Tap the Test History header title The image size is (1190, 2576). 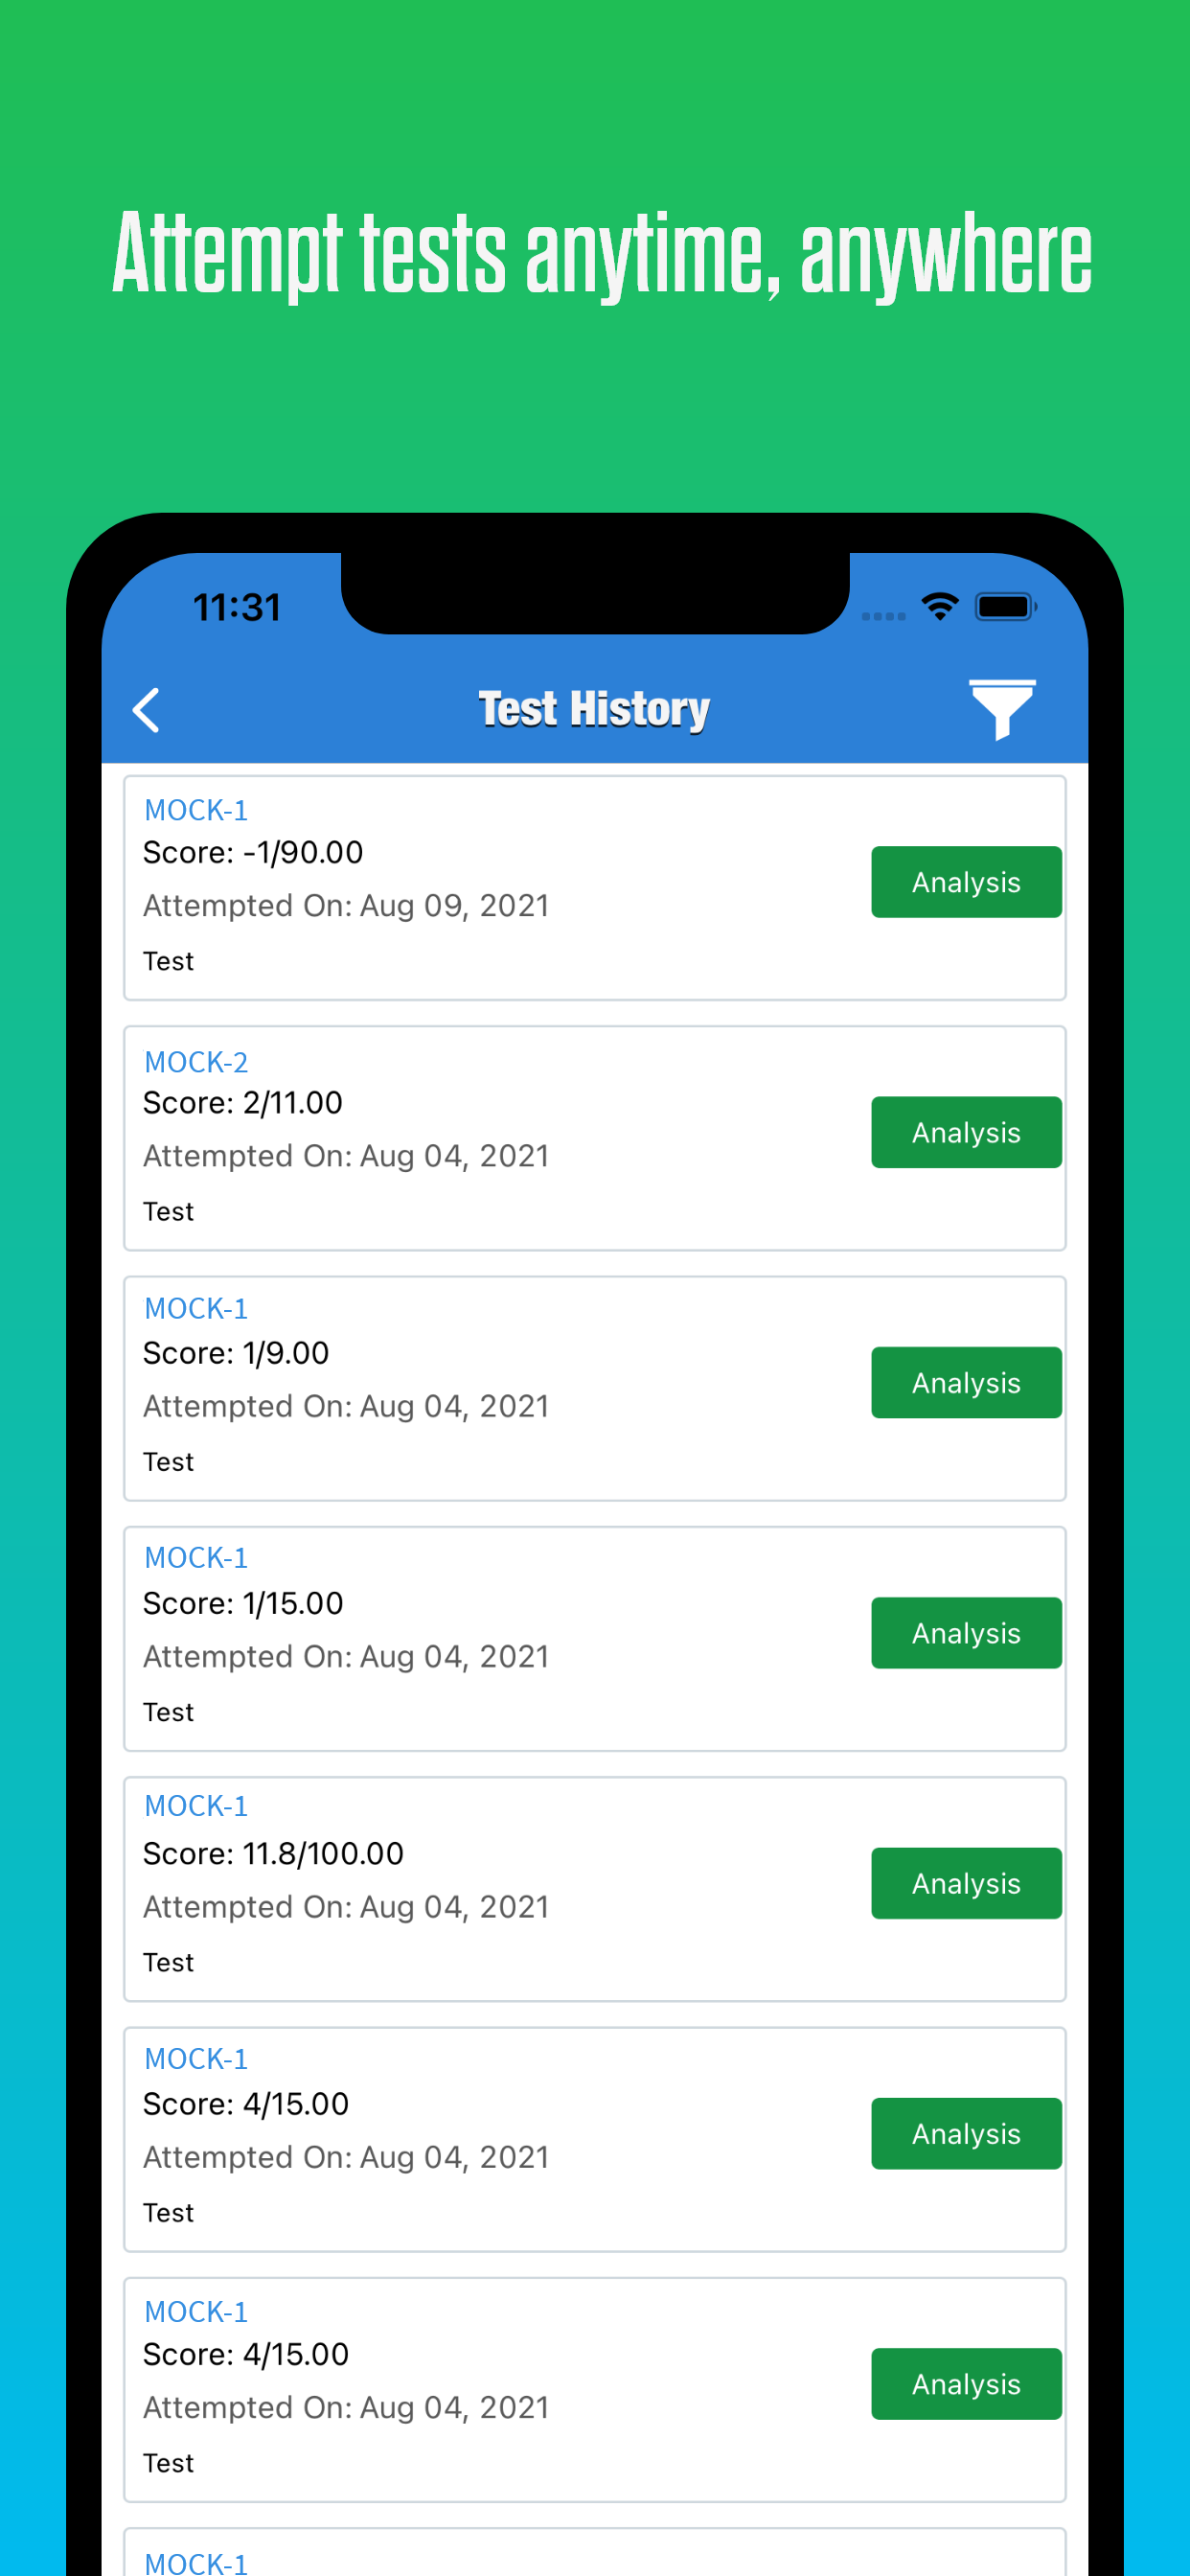click(x=594, y=709)
